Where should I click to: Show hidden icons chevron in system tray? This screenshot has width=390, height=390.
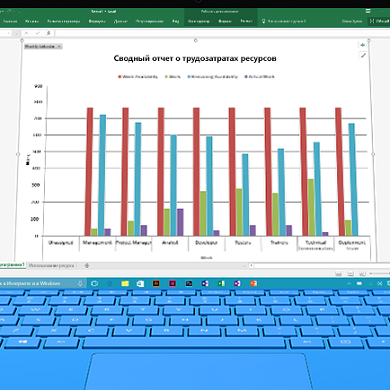(x=349, y=284)
